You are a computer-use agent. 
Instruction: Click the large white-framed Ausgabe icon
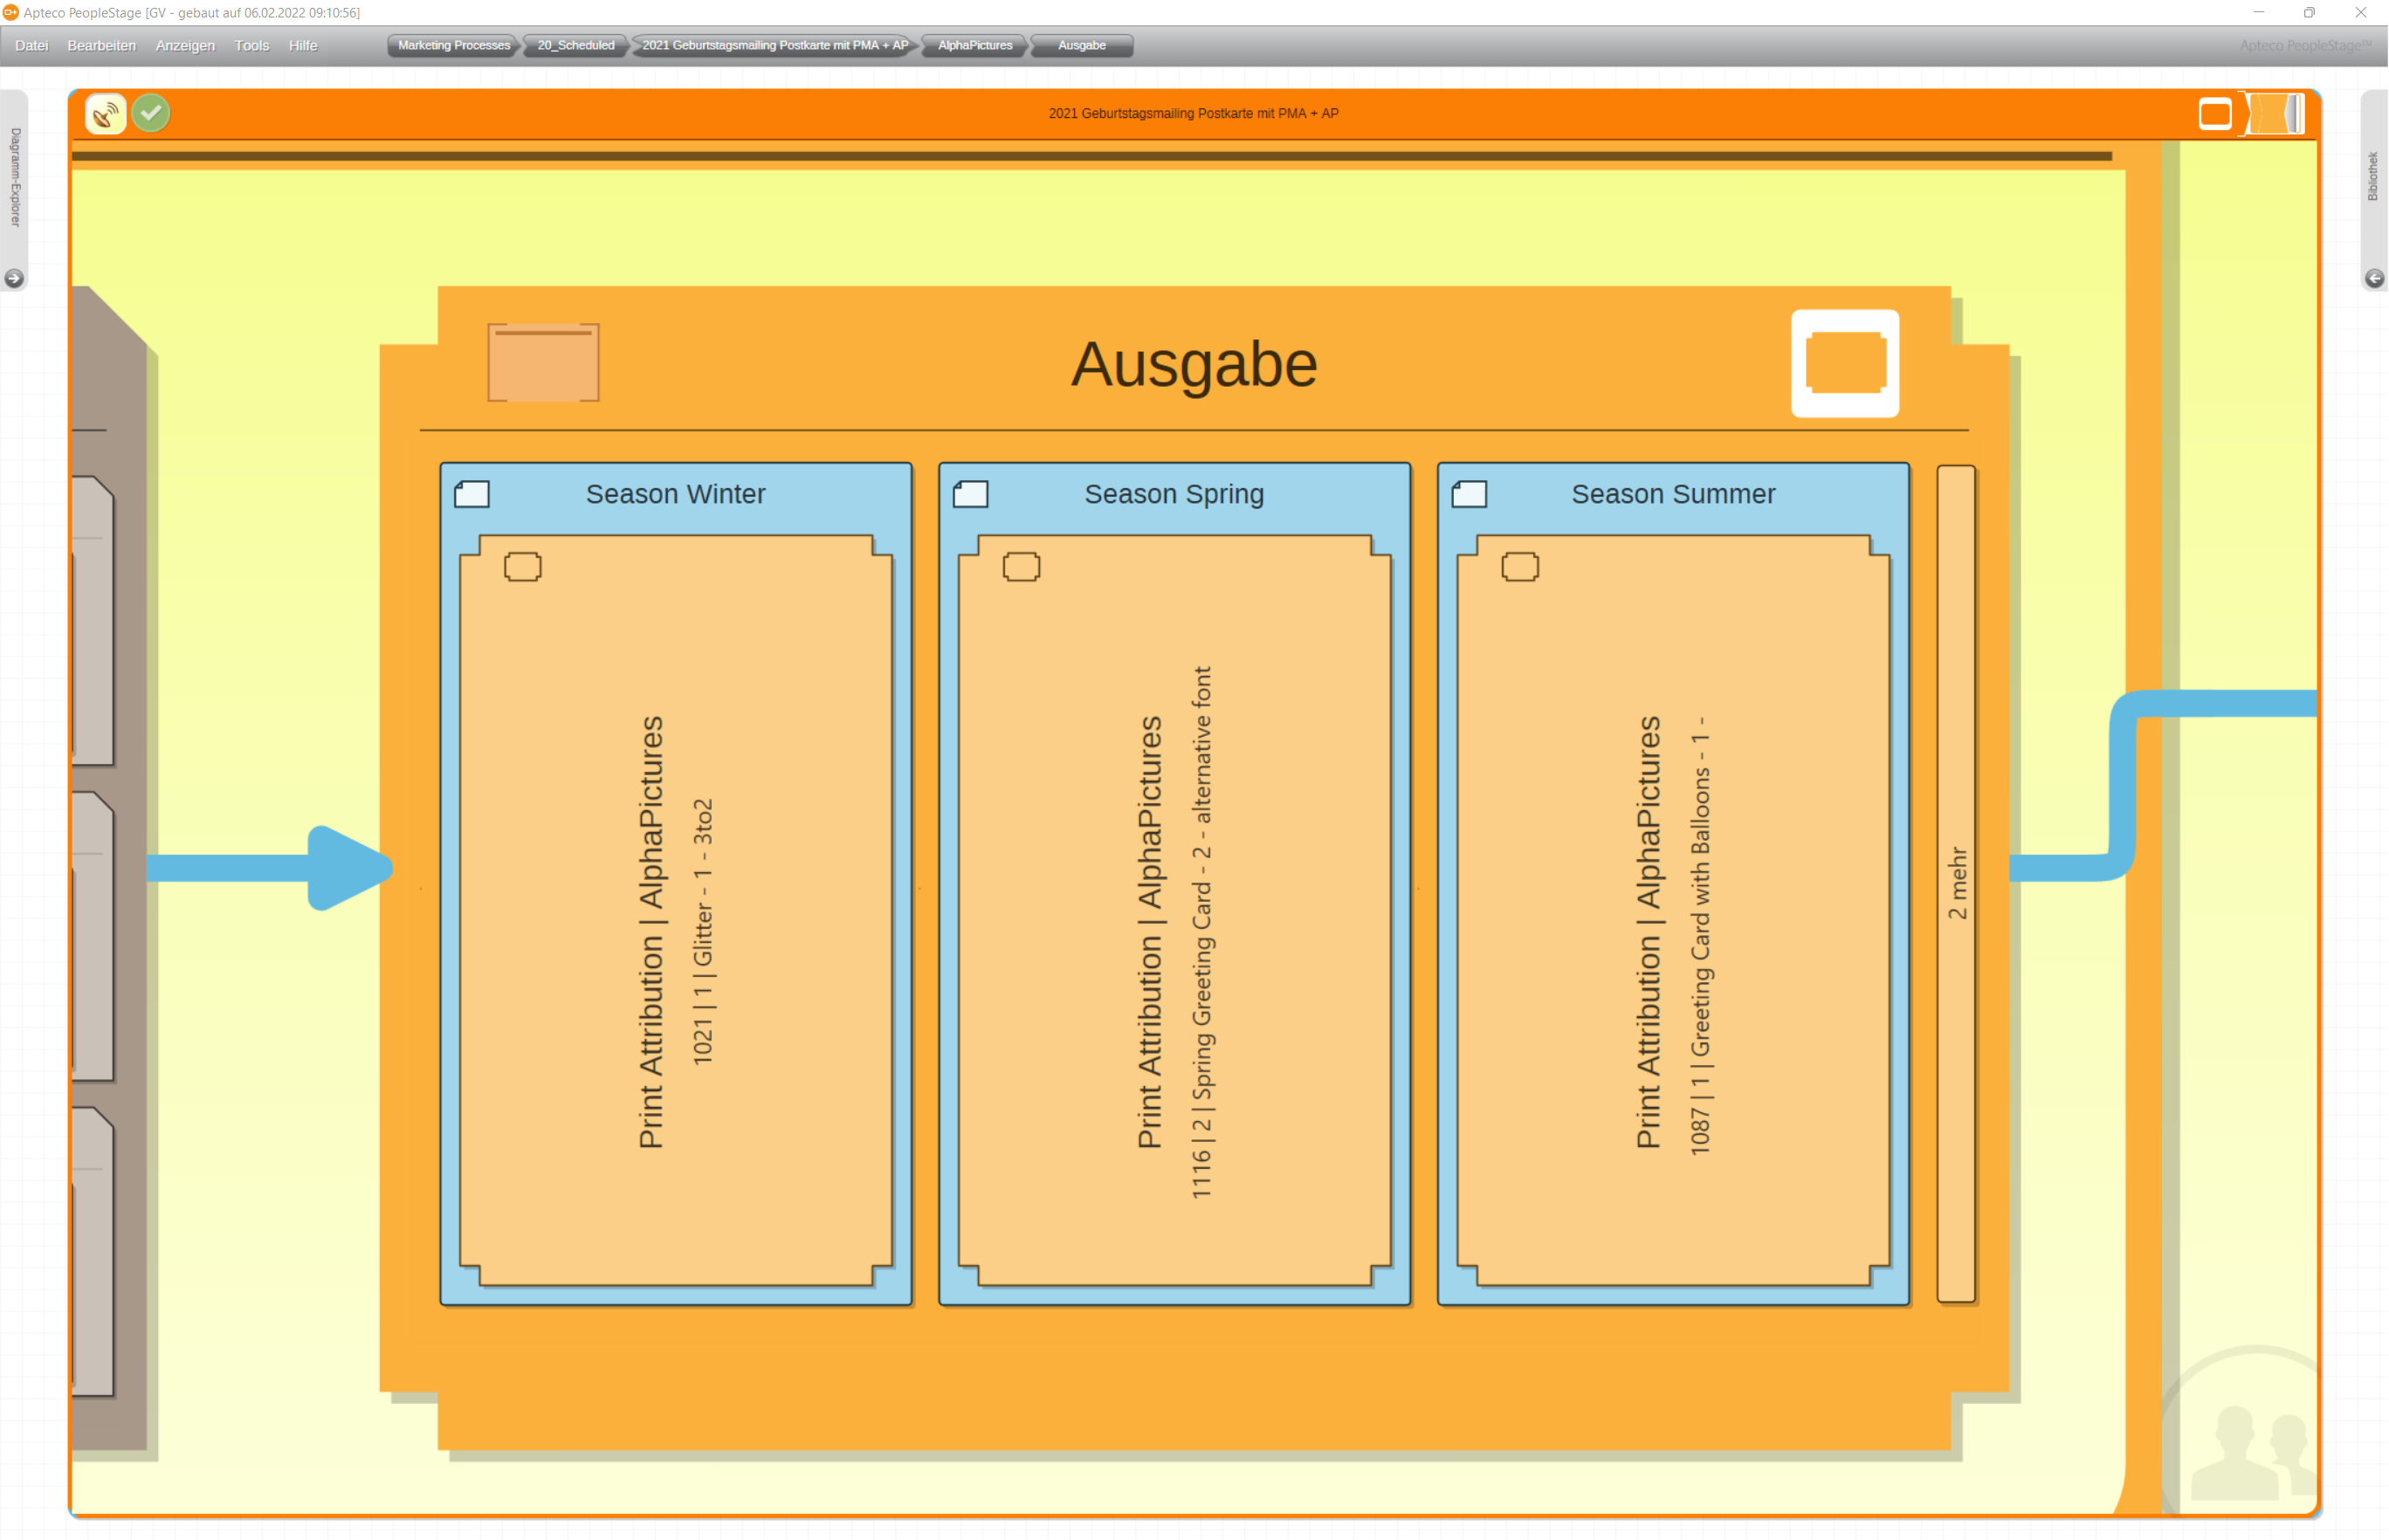(x=1845, y=363)
